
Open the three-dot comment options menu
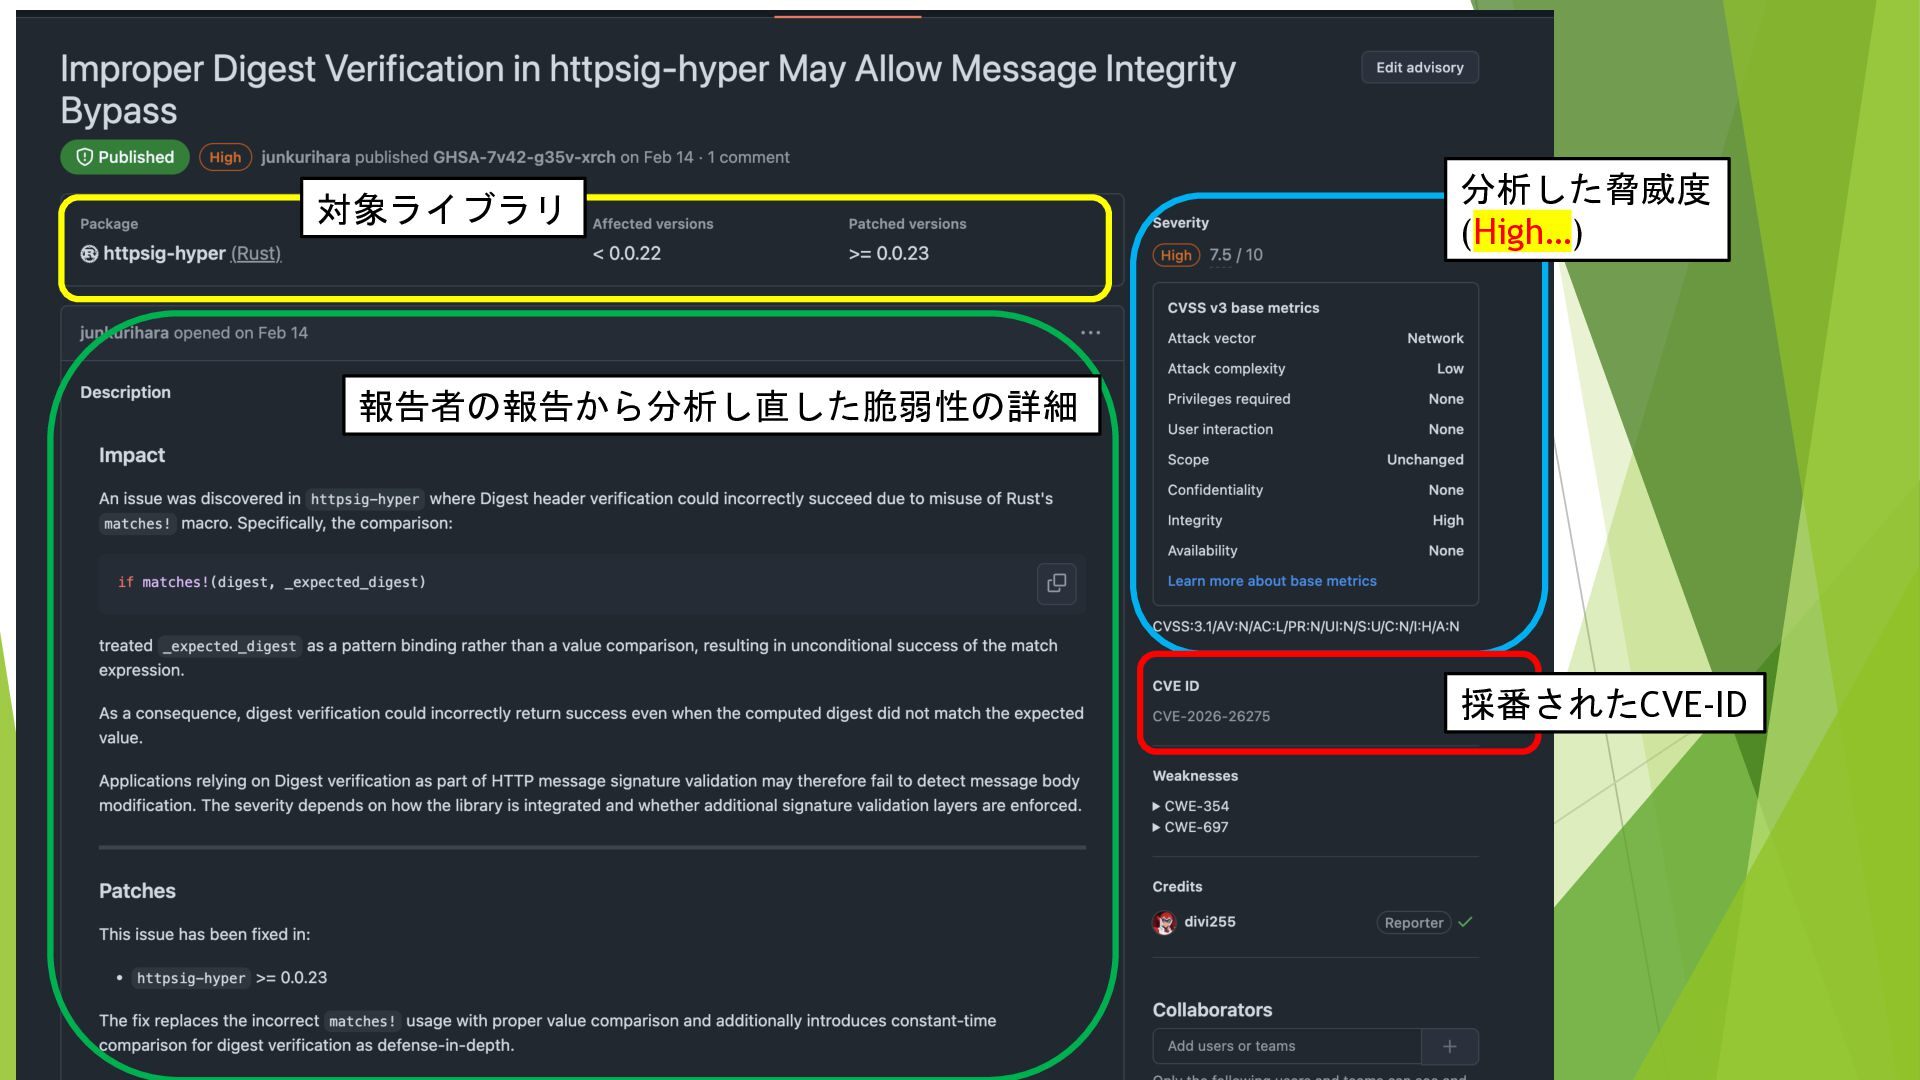click(1090, 333)
